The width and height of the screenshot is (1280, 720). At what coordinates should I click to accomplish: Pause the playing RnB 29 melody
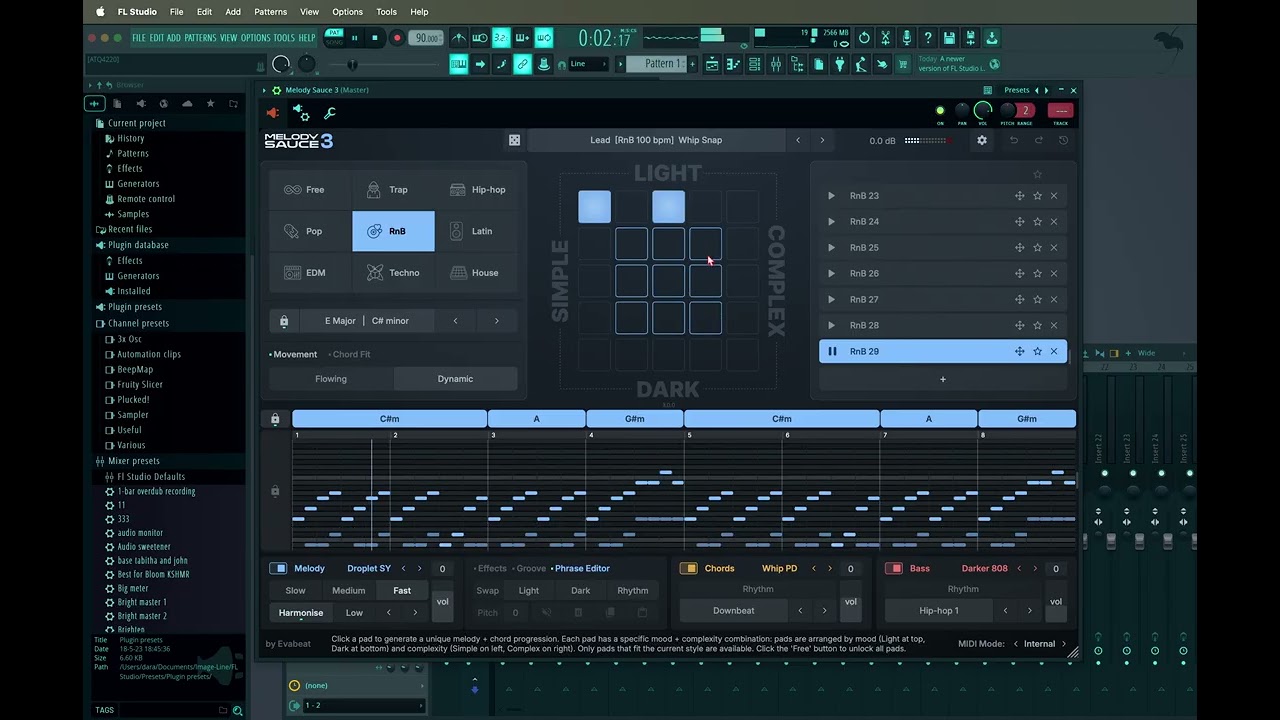pyautogui.click(x=832, y=352)
